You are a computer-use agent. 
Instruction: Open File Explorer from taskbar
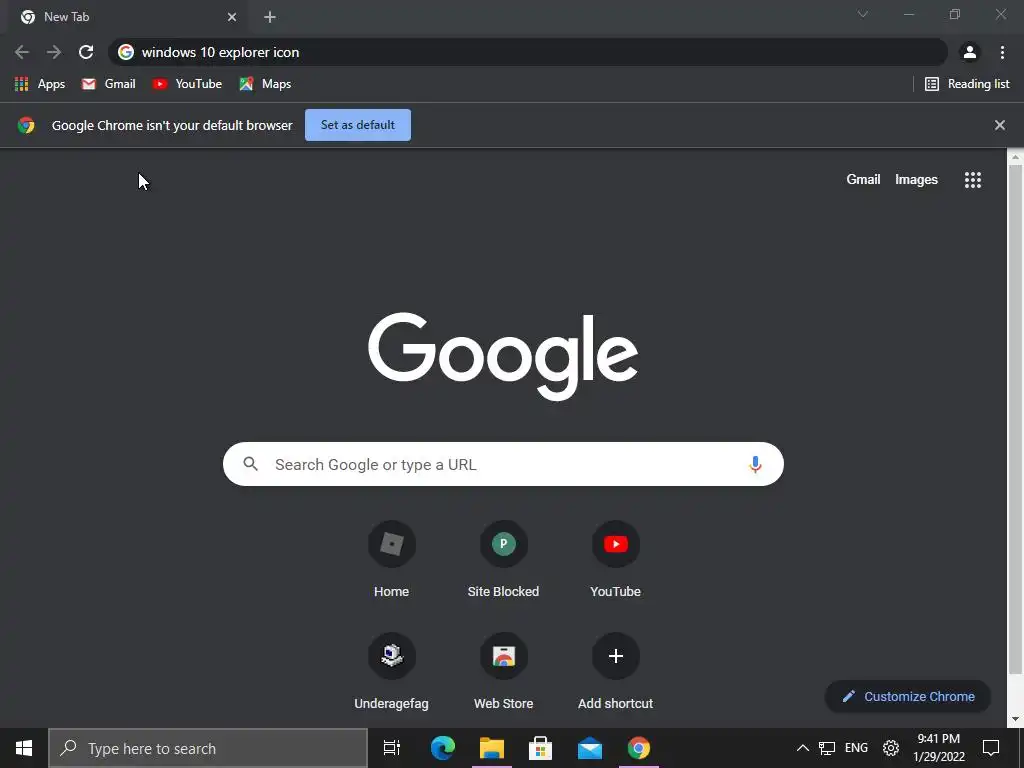[492, 748]
